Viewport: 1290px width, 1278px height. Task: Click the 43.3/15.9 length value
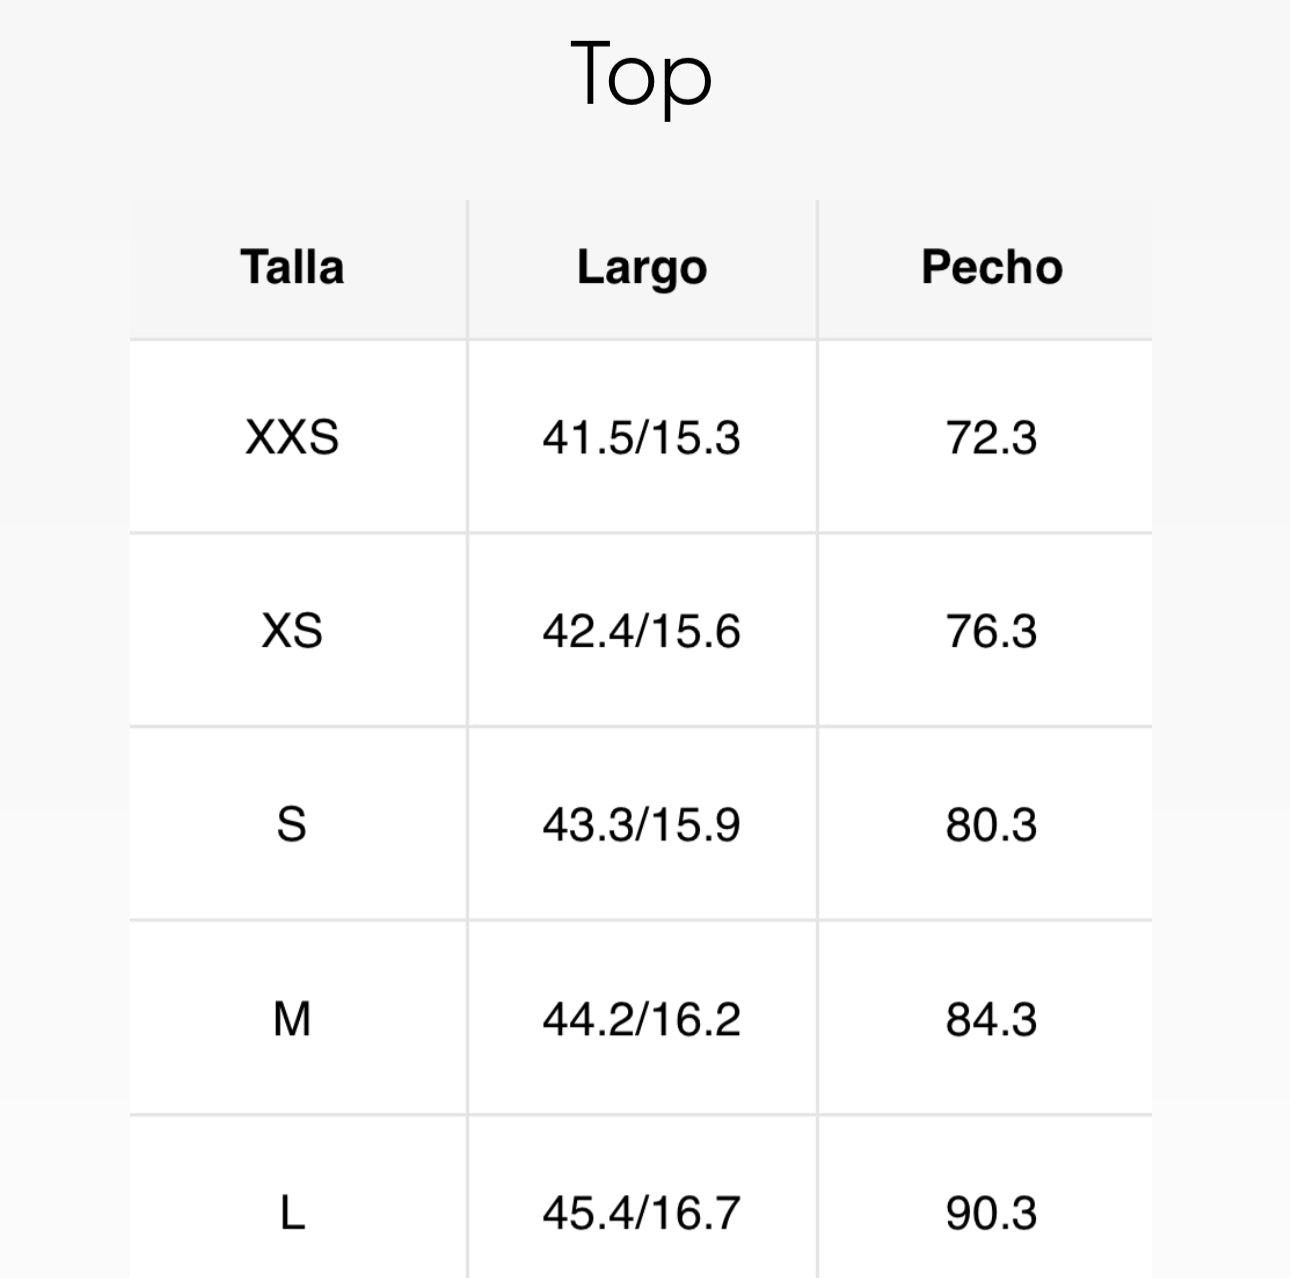click(642, 825)
